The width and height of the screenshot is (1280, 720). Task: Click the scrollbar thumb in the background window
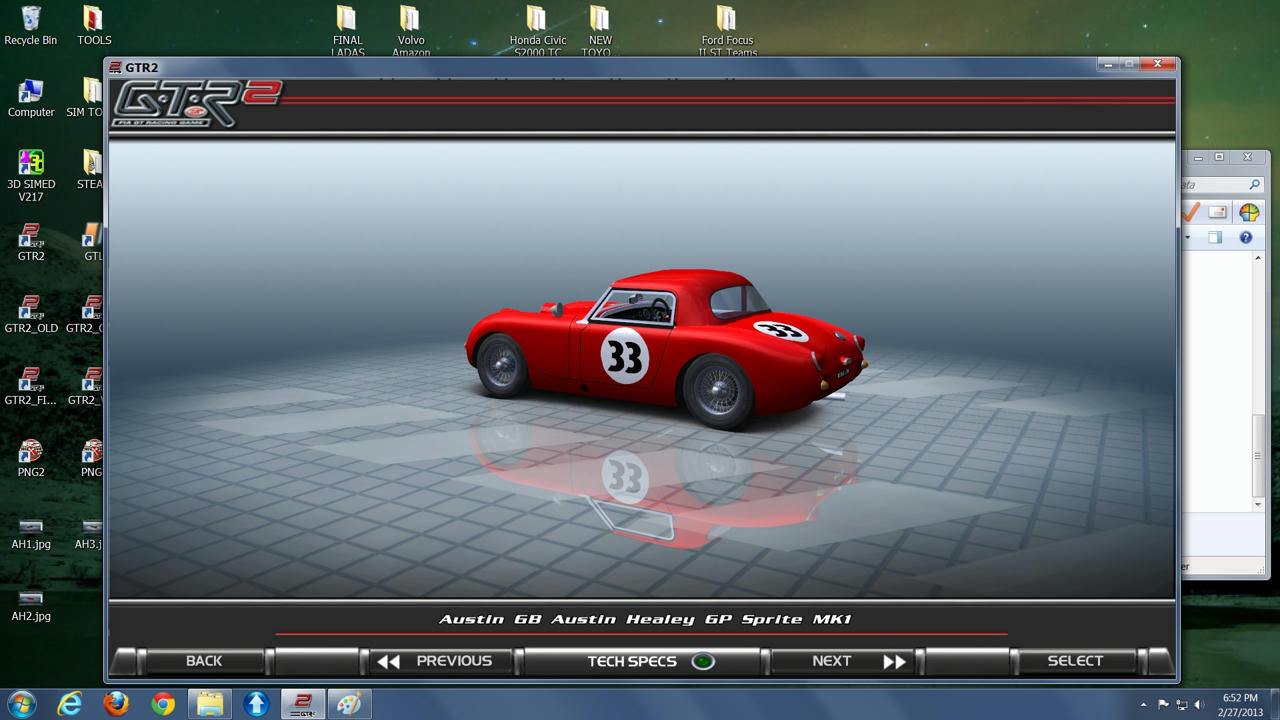1258,455
